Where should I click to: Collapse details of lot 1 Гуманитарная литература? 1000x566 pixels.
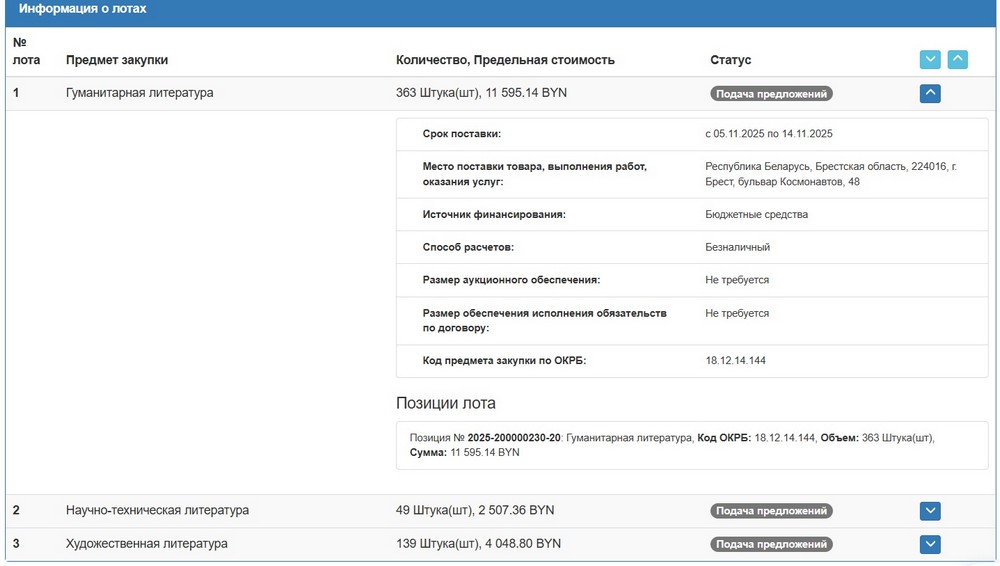(930, 94)
